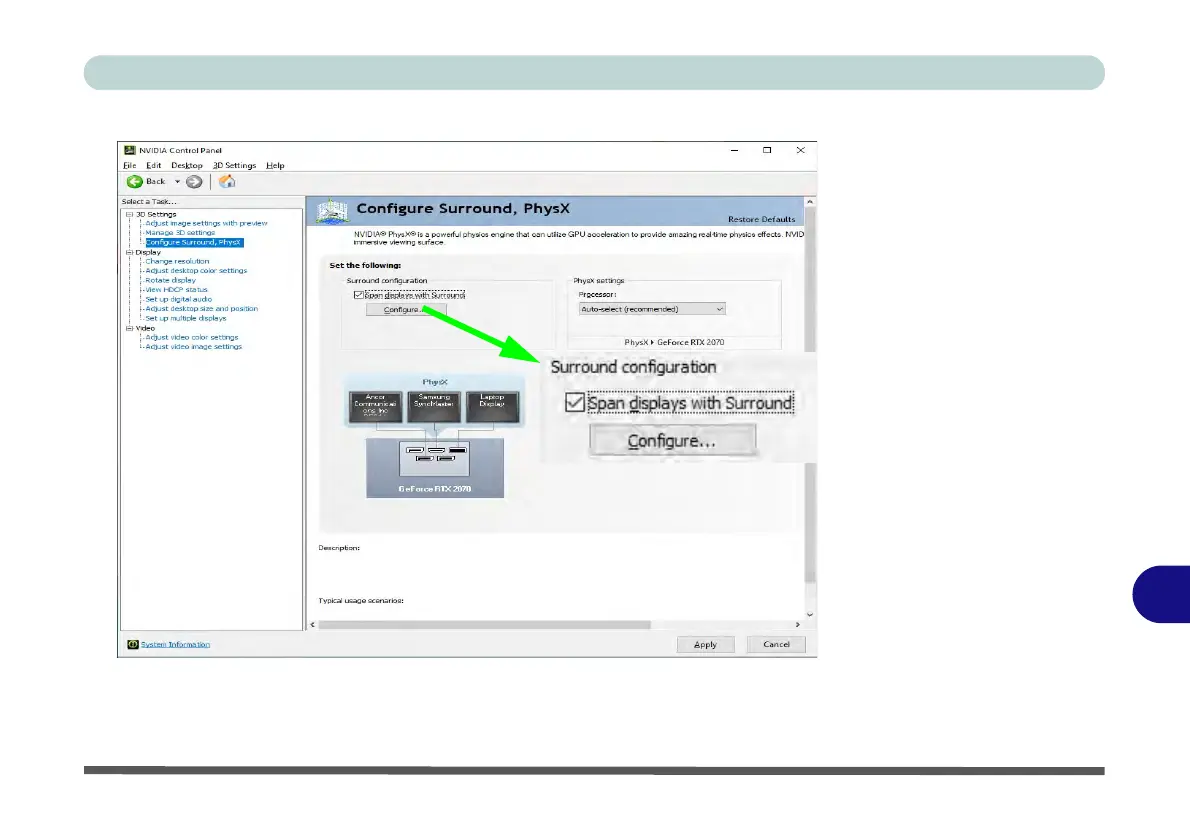The image size is (1190, 838).
Task: Open Adjust video color settings
Action: click(x=192, y=337)
